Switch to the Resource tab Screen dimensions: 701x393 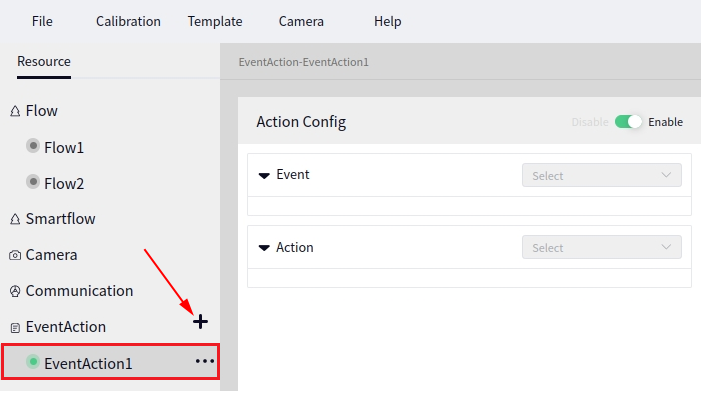(x=44, y=61)
